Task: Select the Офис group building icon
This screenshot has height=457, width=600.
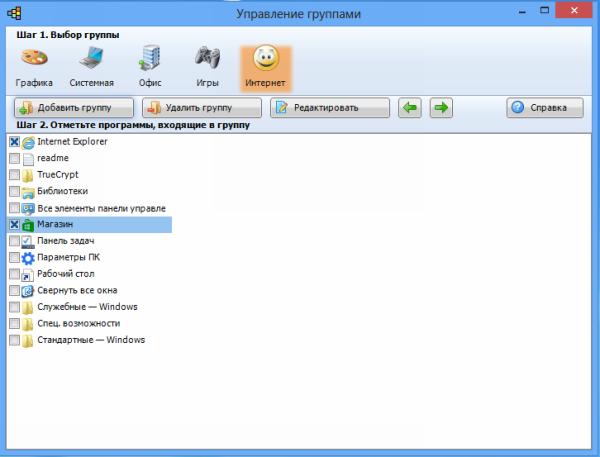Action: tap(150, 57)
